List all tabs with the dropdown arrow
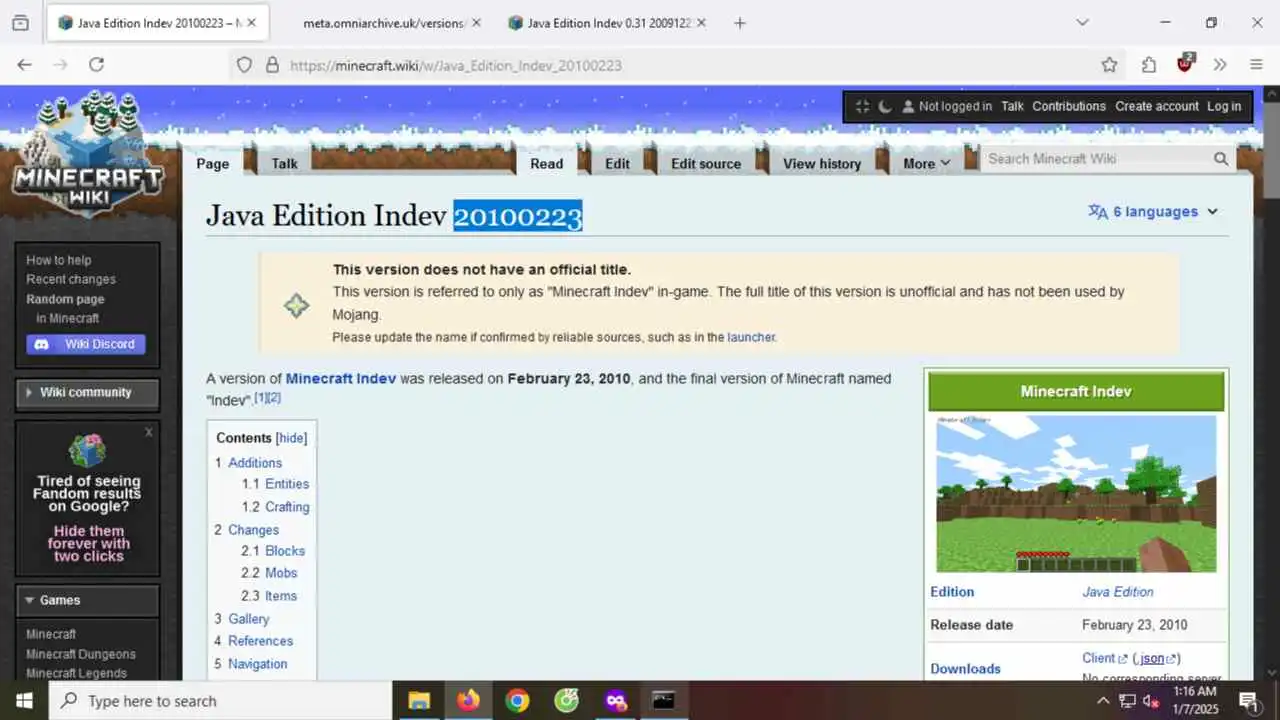Viewport: 1280px width, 720px height. pyautogui.click(x=1082, y=23)
